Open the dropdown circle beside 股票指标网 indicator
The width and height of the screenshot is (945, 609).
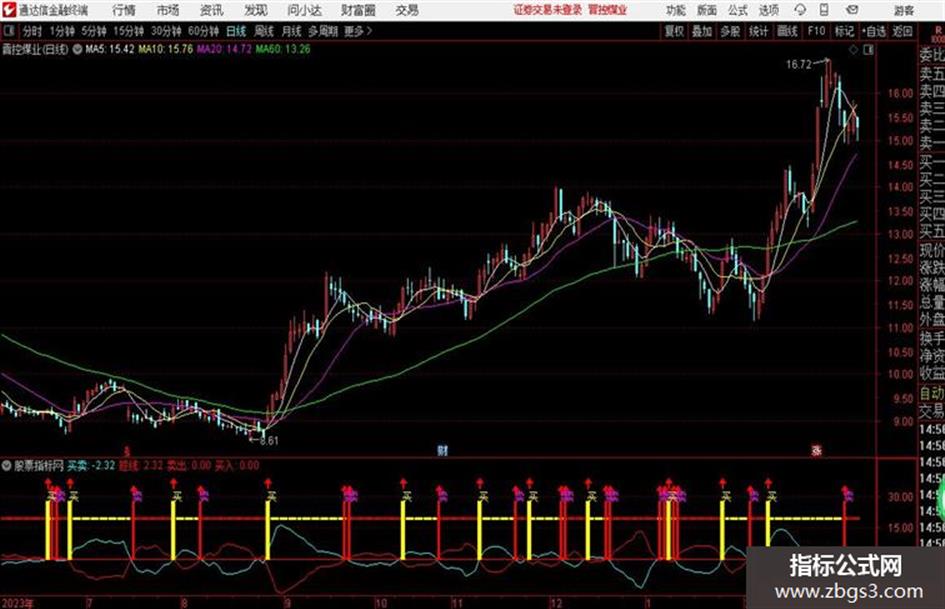tap(7, 465)
